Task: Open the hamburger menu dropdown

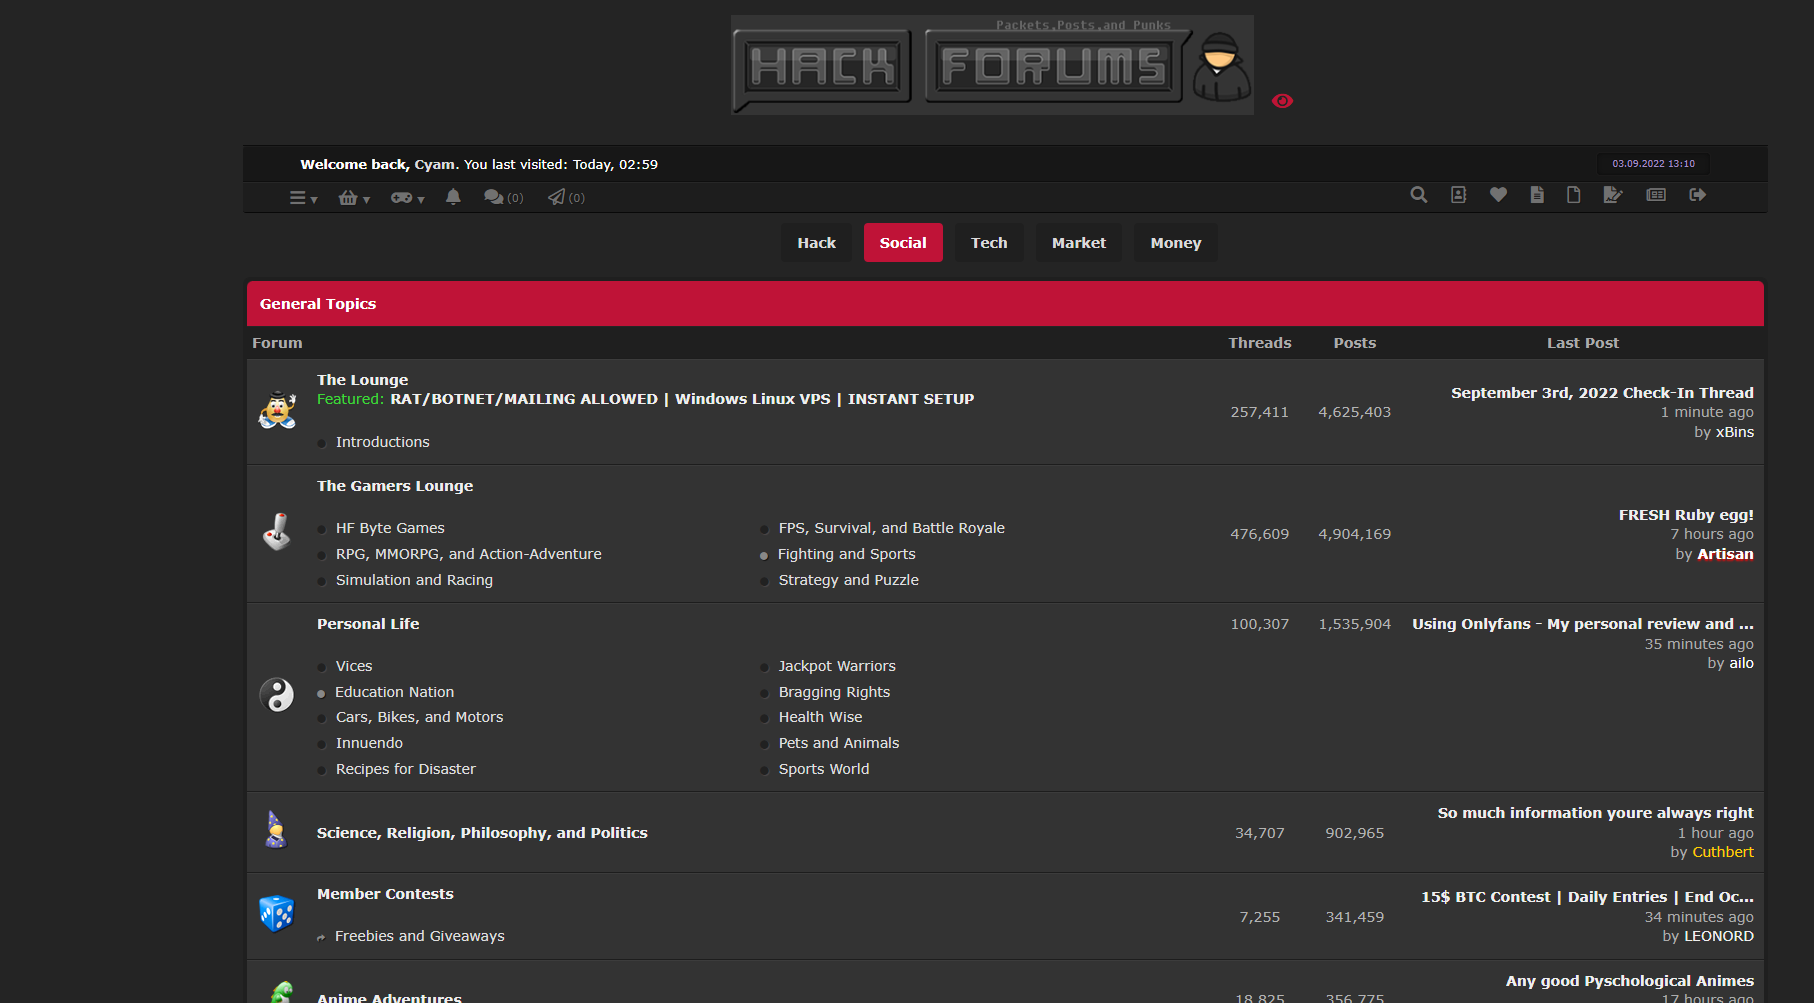Action: point(303,198)
